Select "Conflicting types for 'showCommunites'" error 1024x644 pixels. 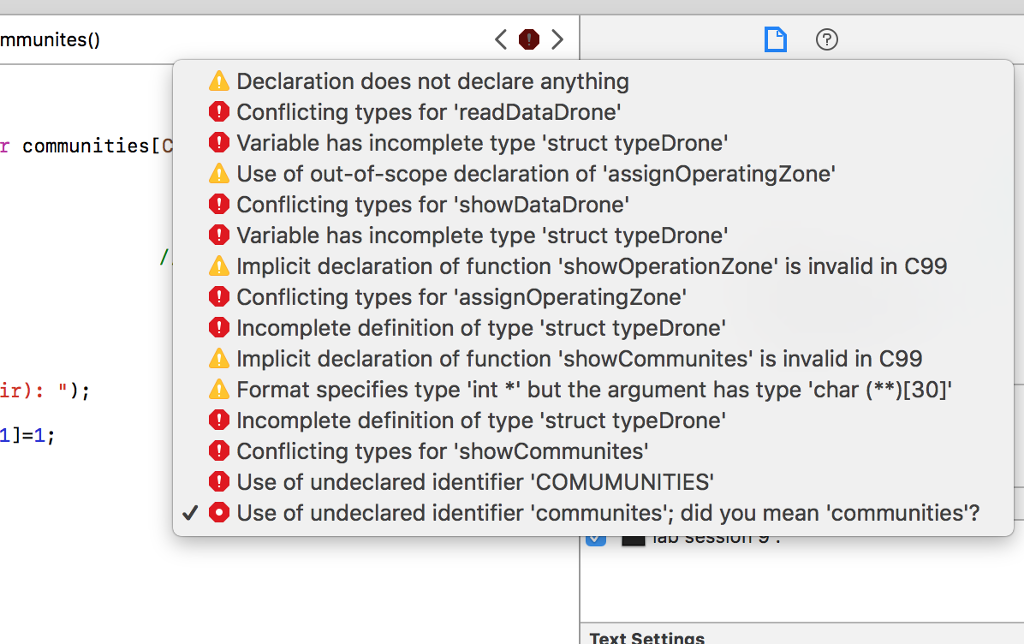tap(593, 451)
